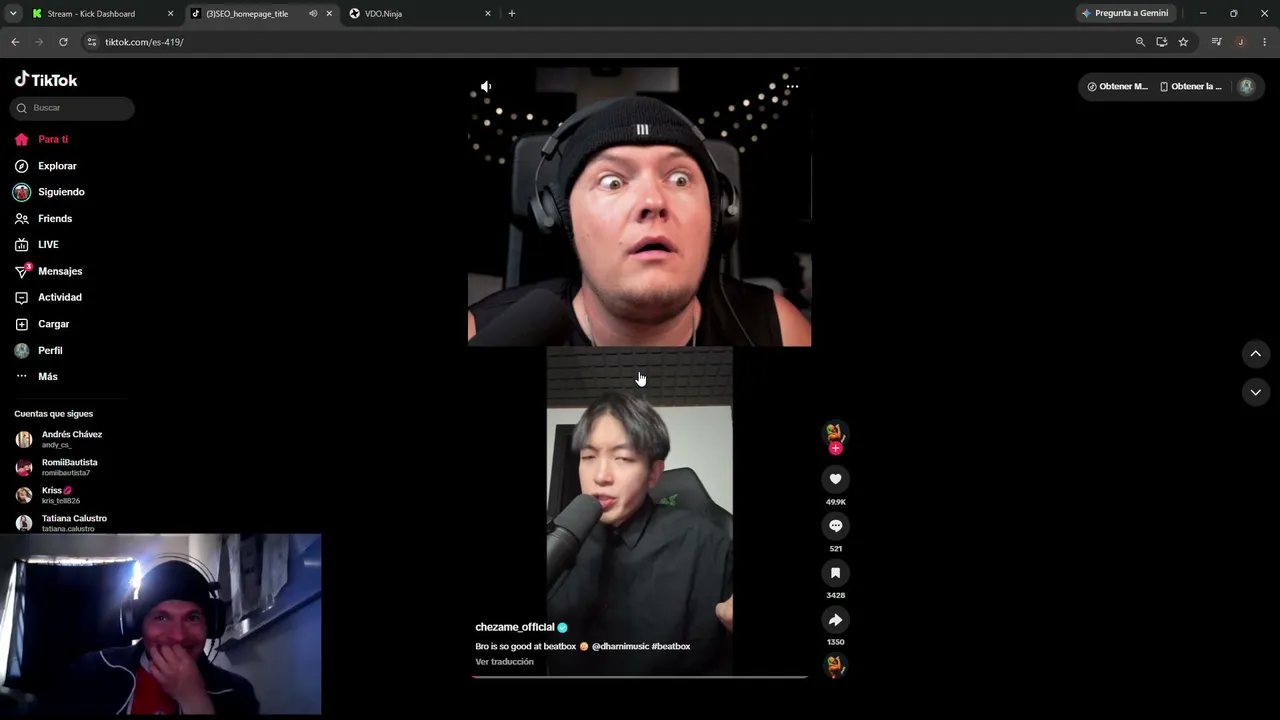Screen dimensions: 1280x720
Task: Expand the Más options menu
Action: tap(36, 377)
